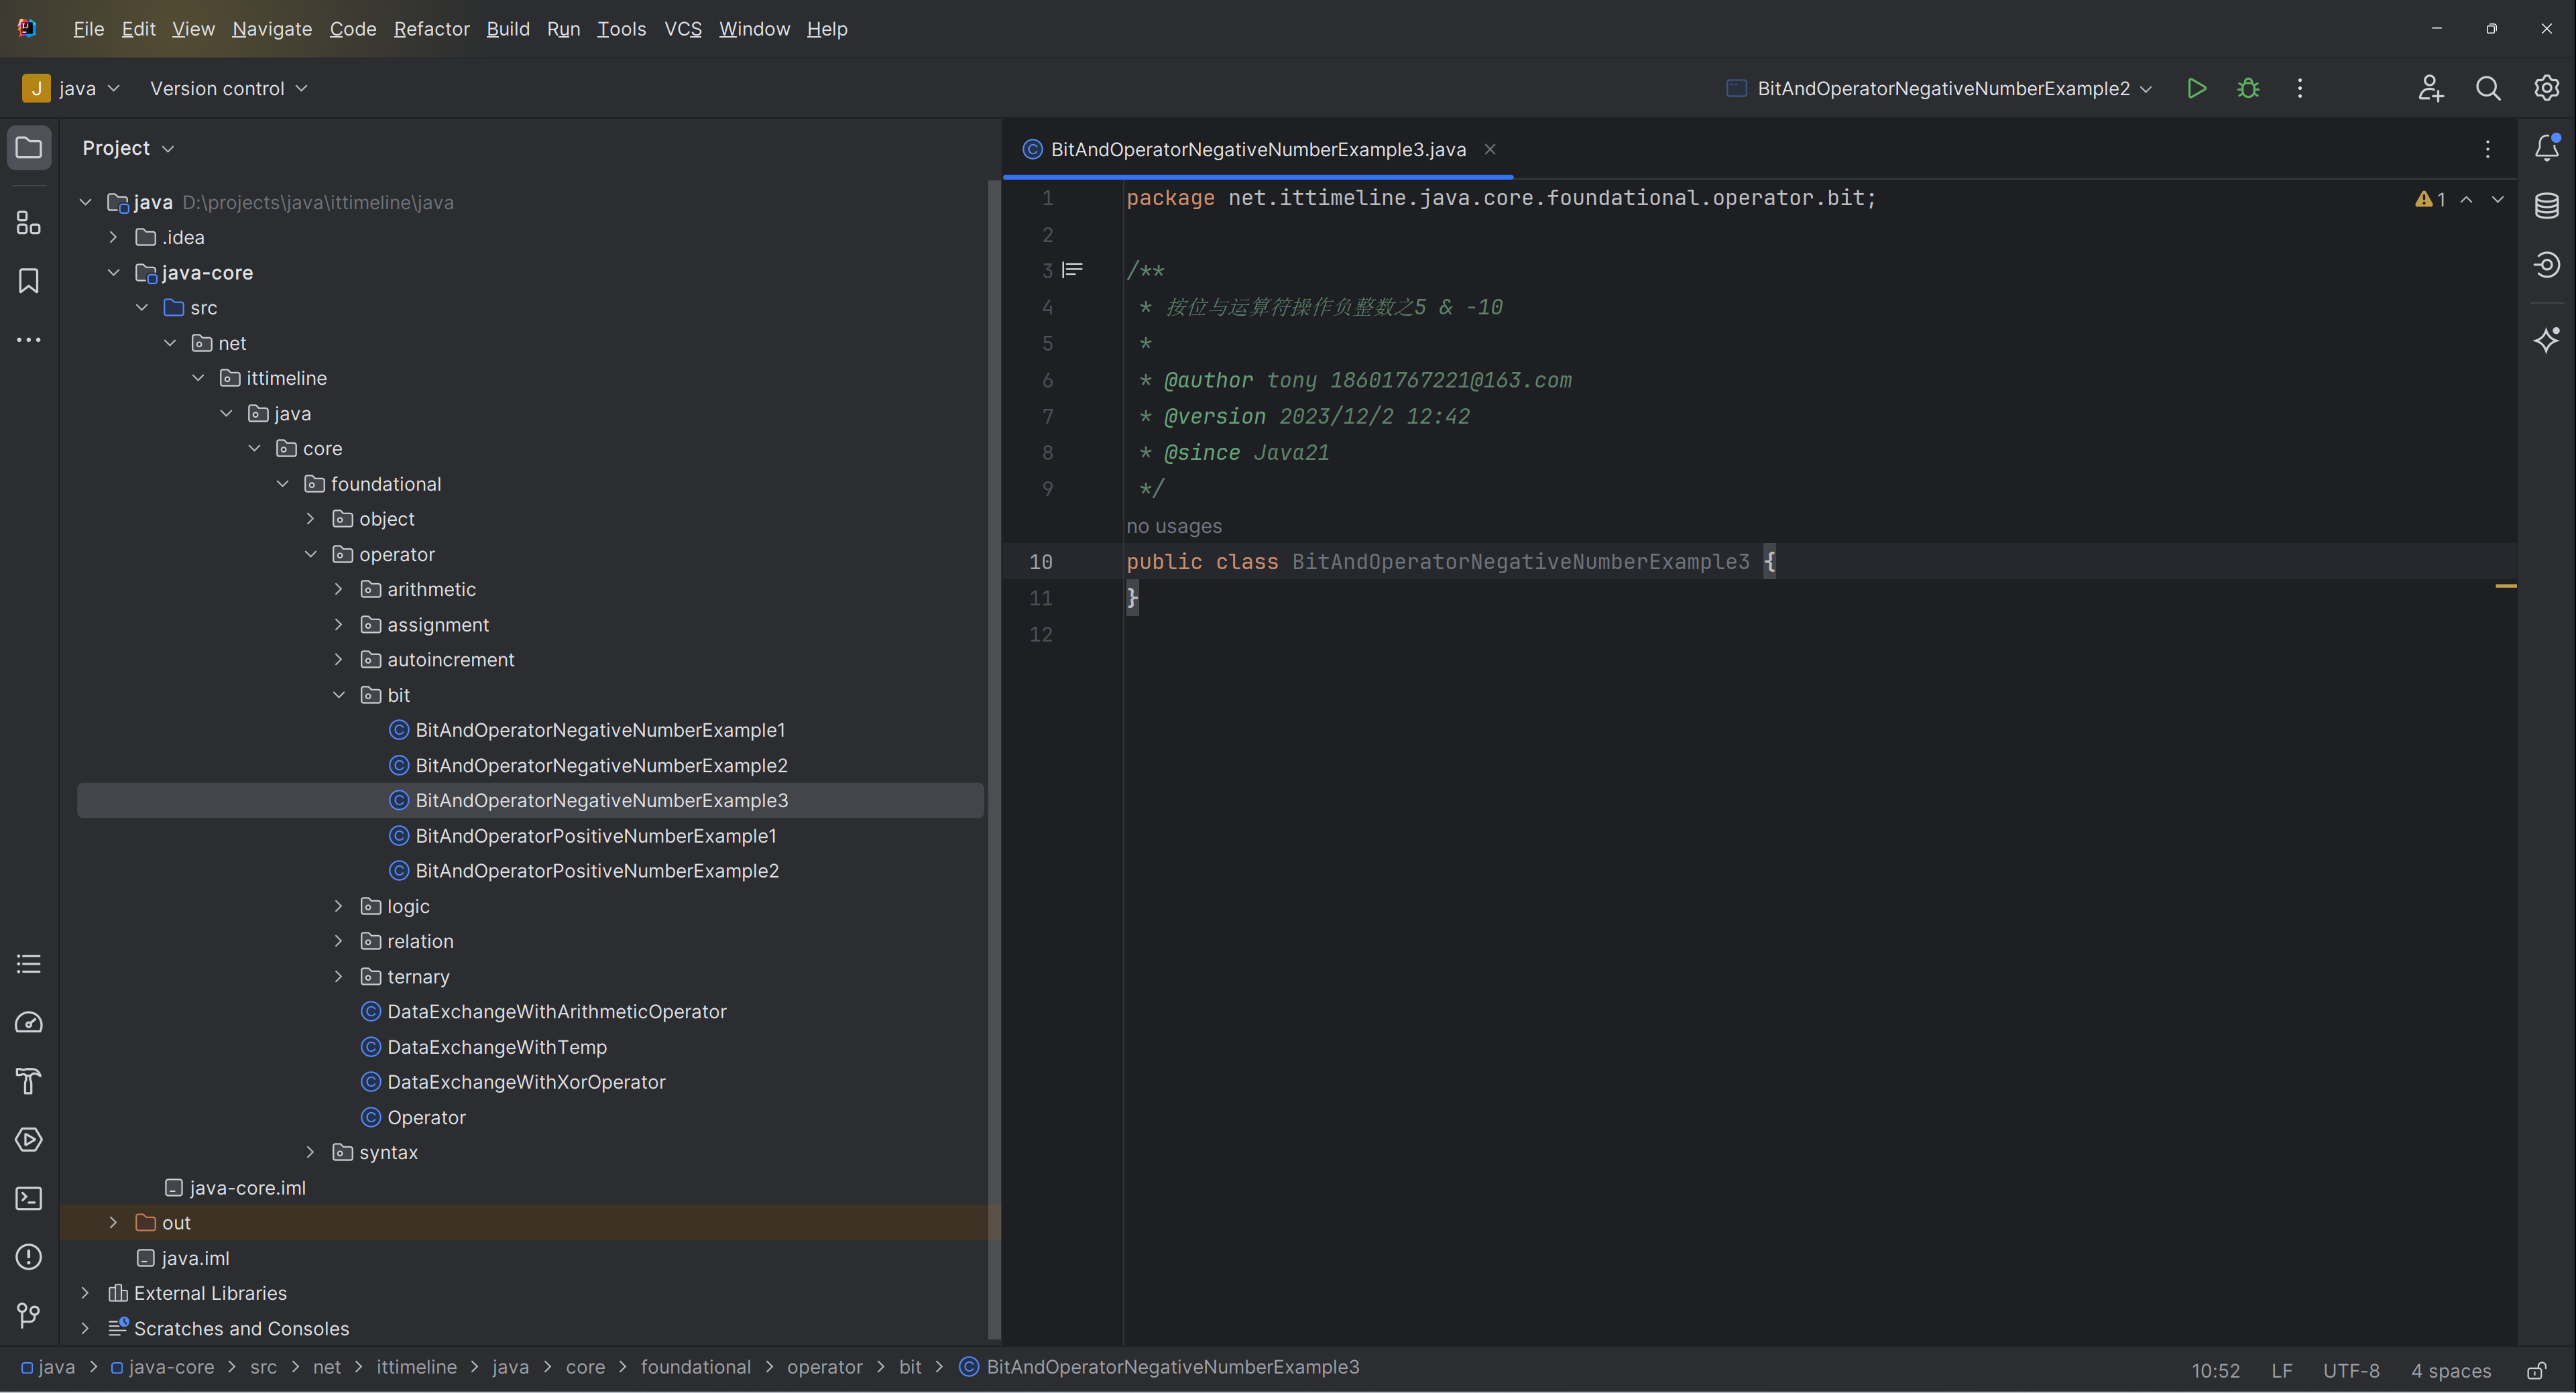
Task: Click cursor position 10:52 in status bar
Action: [x=2215, y=1370]
